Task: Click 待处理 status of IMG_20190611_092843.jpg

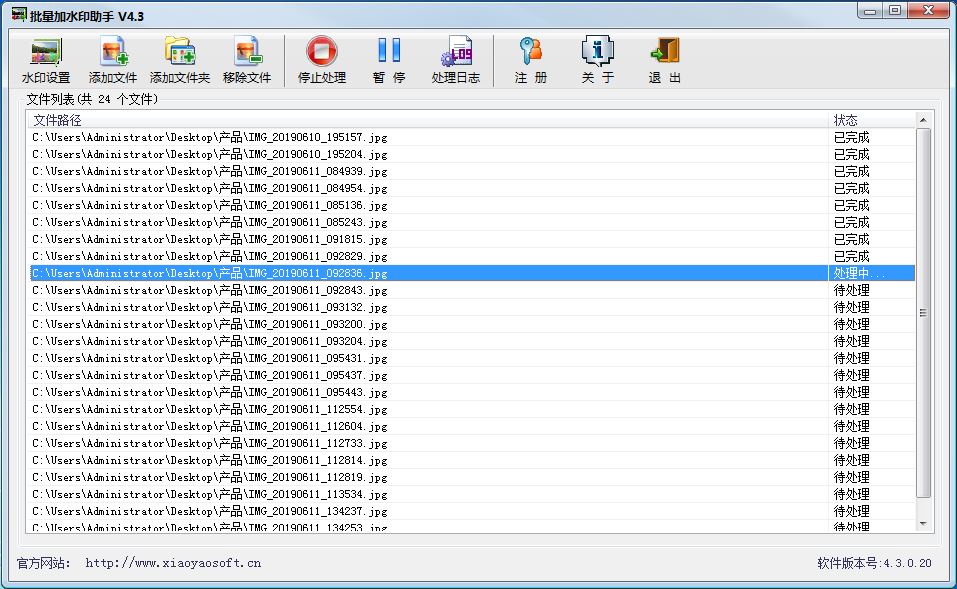Action: [851, 291]
